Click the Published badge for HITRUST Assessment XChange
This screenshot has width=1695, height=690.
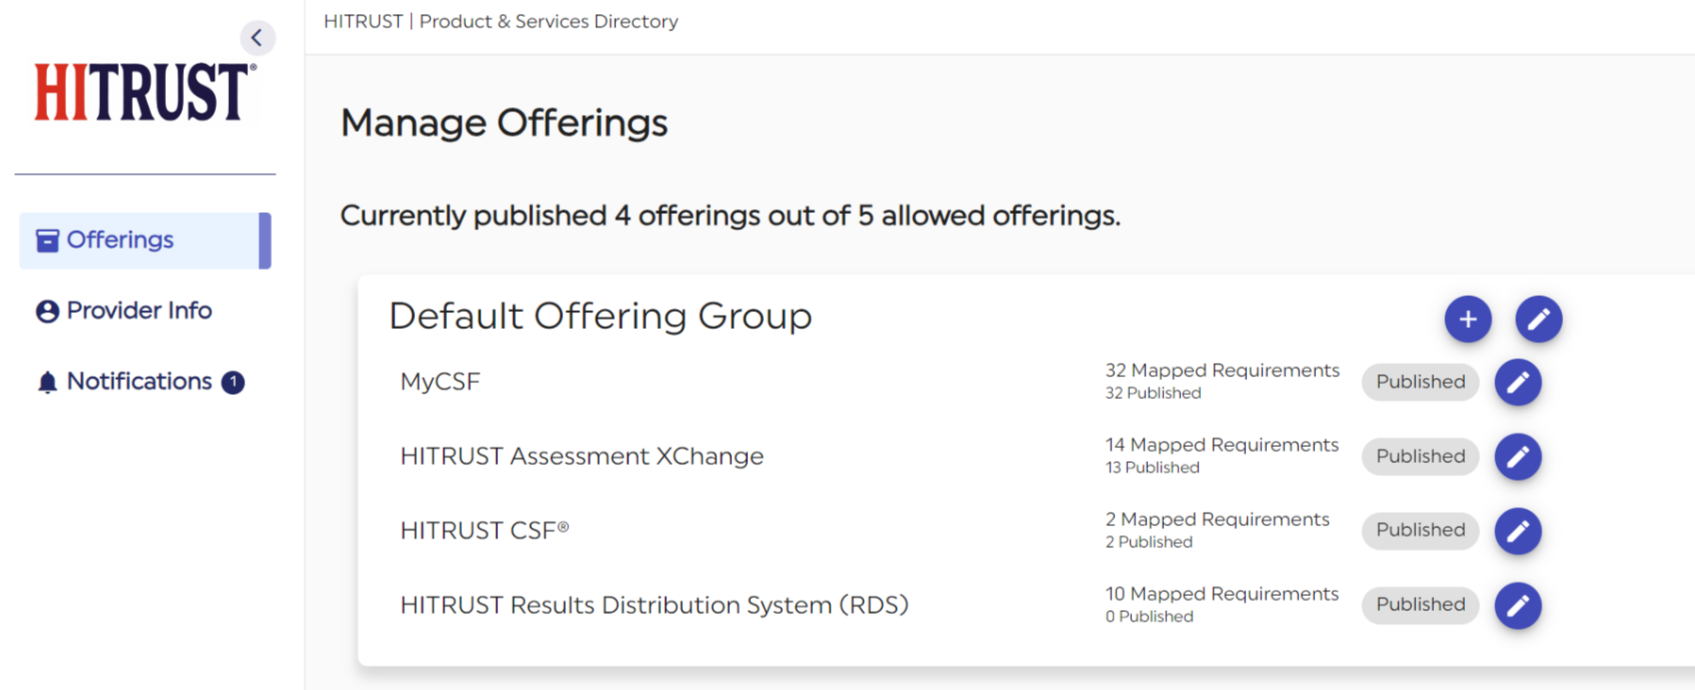[x=1420, y=456]
